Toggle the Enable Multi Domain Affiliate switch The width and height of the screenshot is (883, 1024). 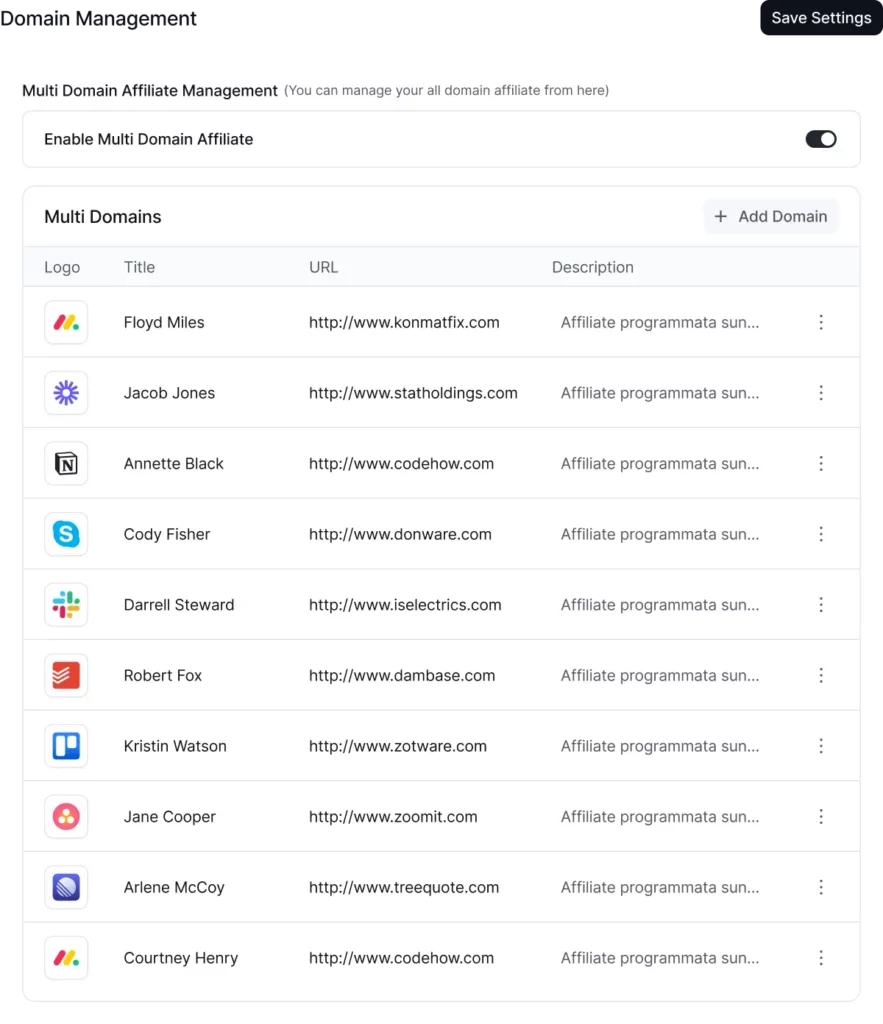coord(820,139)
